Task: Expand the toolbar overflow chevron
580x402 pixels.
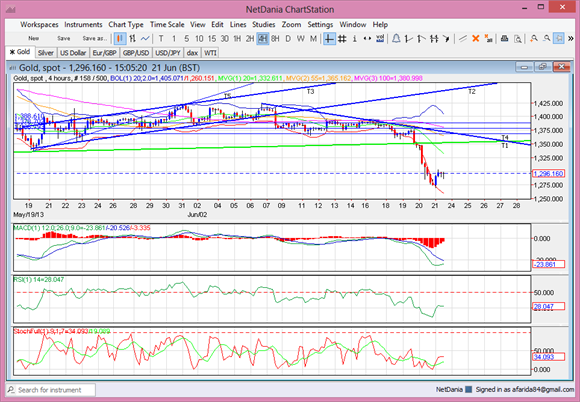Action: point(571,38)
